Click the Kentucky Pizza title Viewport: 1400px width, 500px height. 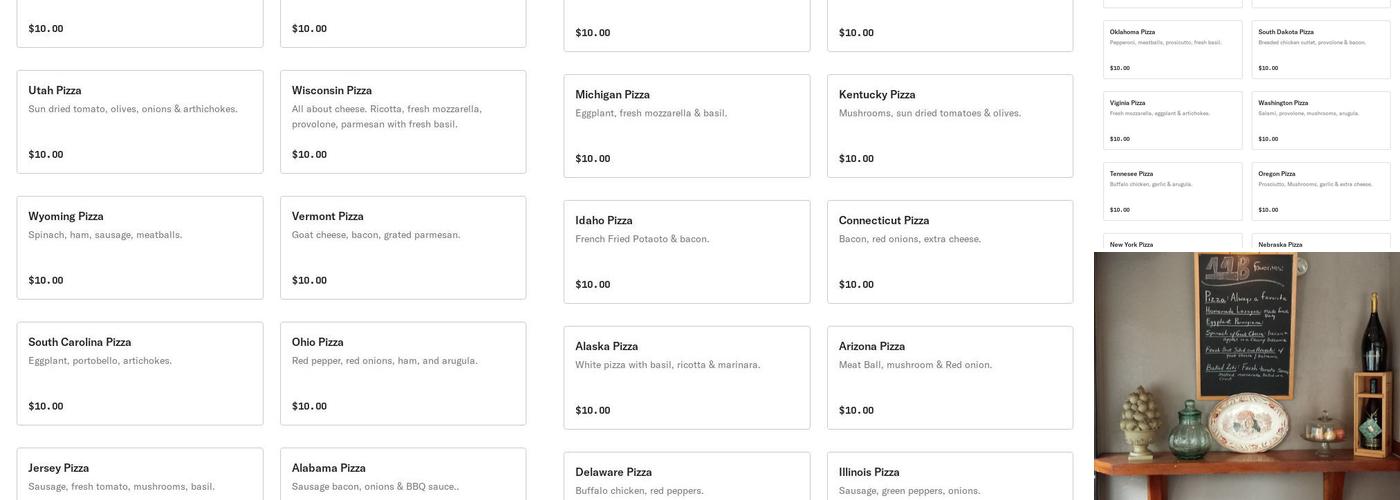coord(877,95)
